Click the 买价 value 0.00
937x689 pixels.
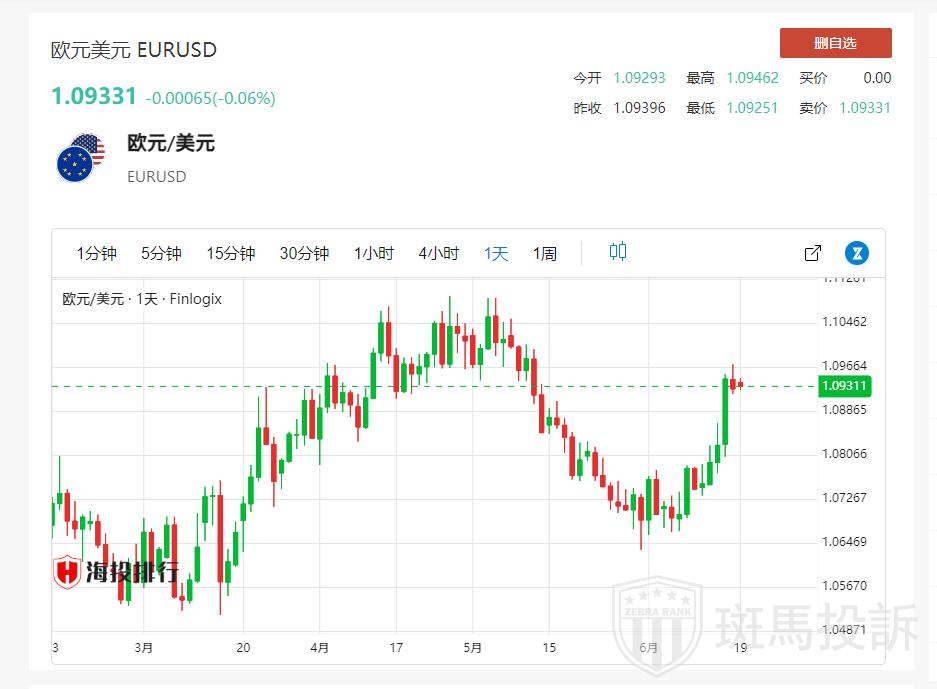(877, 78)
